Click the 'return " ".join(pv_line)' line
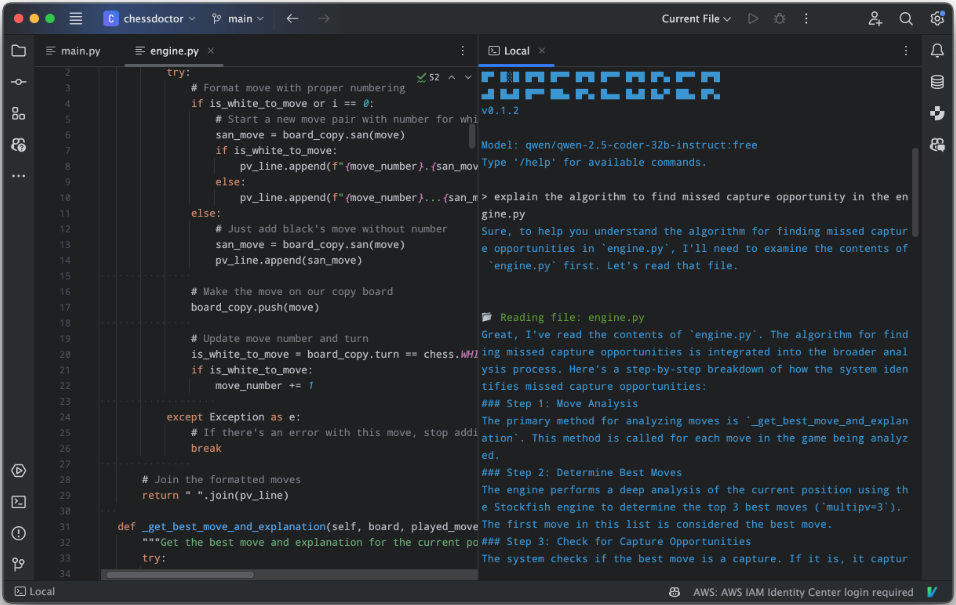 tap(215, 495)
